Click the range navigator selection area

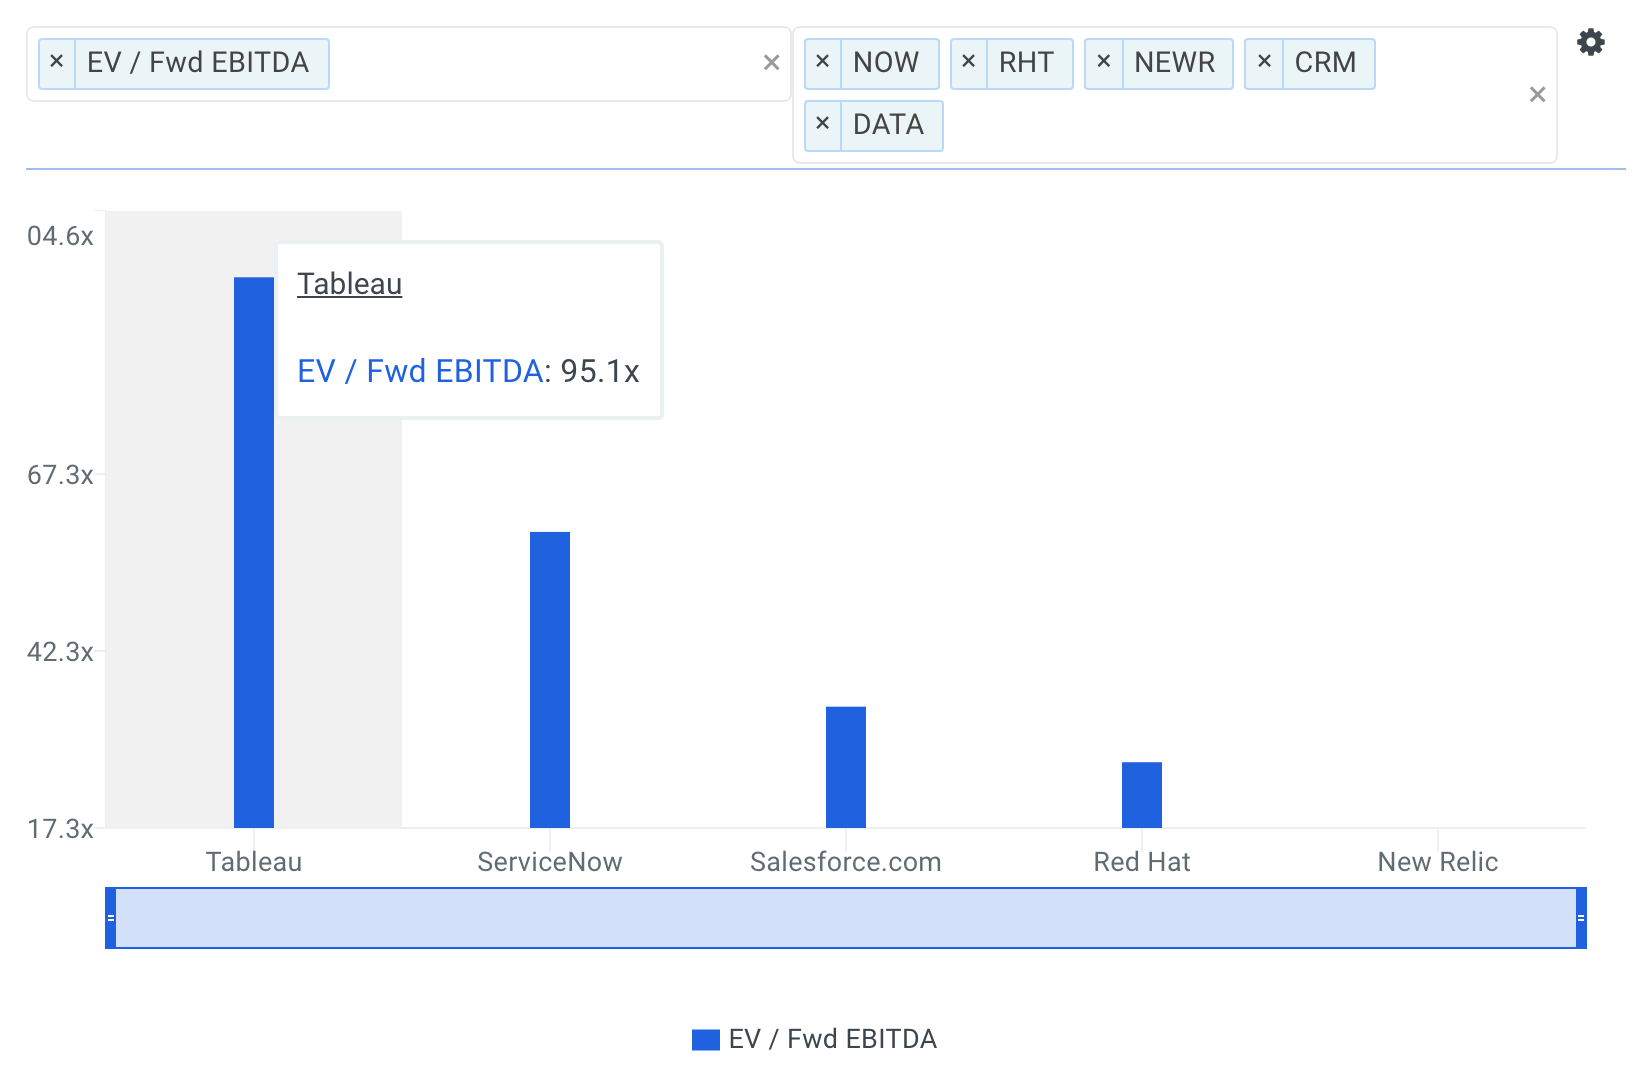click(846, 918)
